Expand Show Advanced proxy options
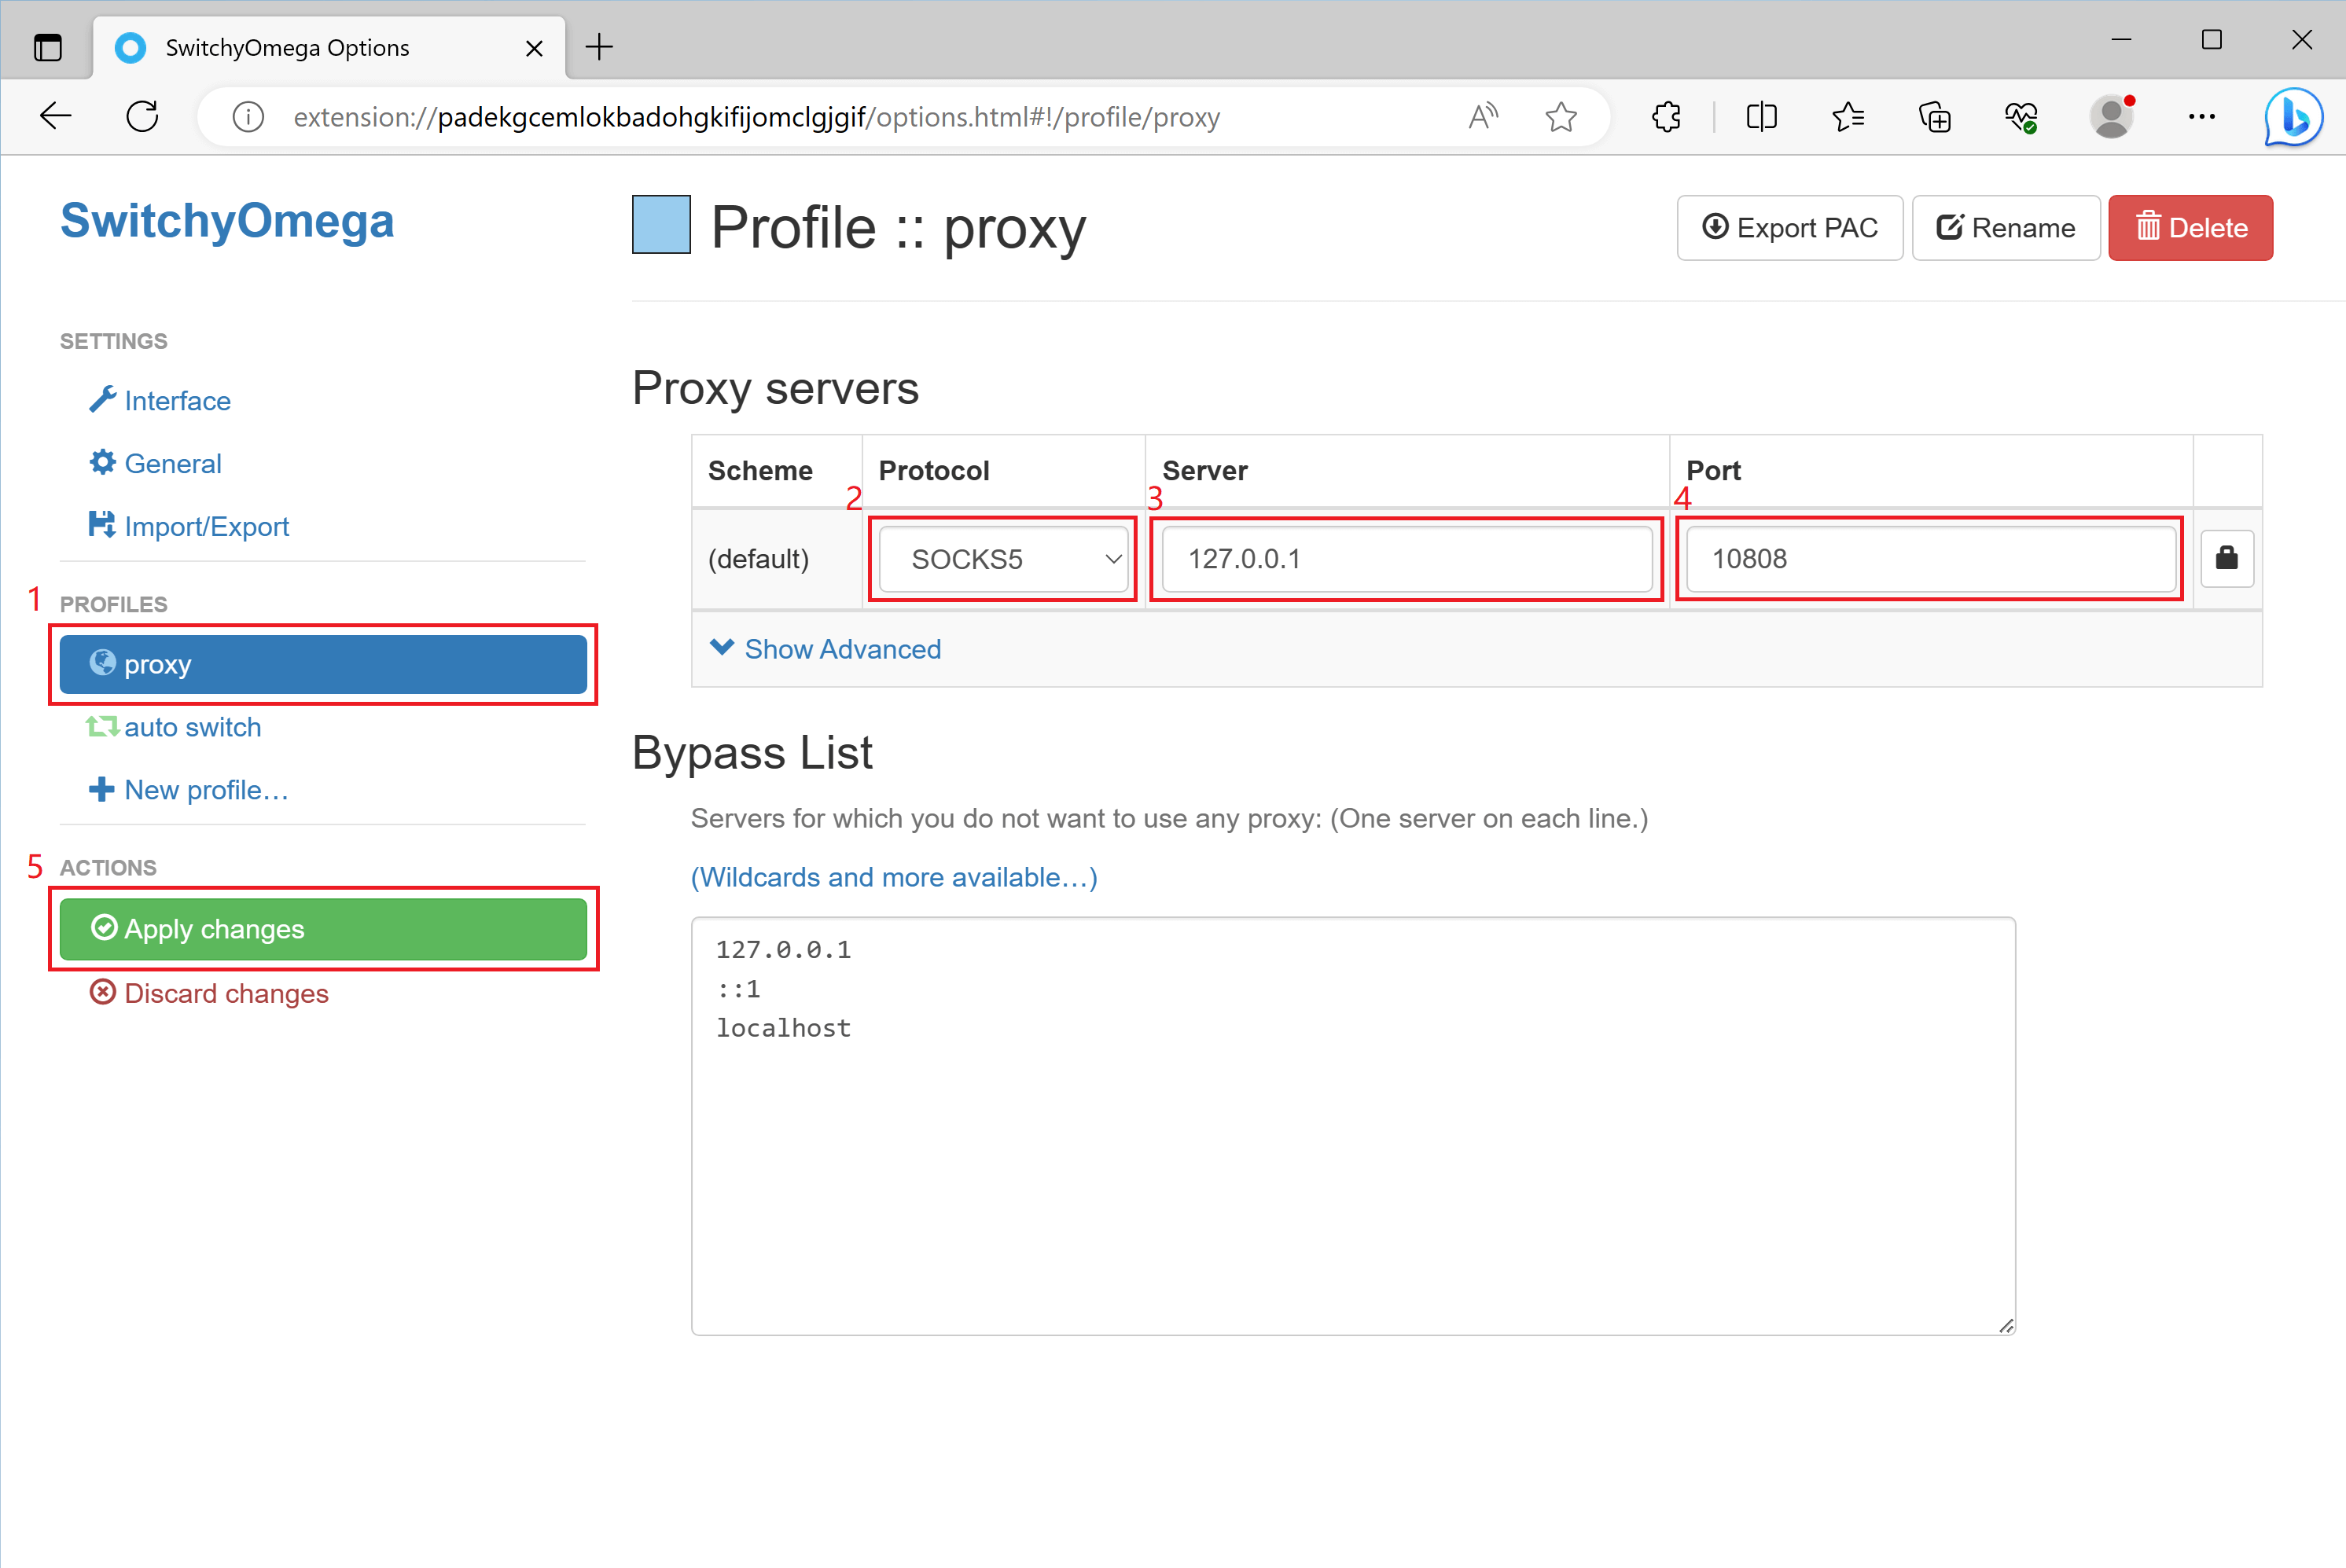The image size is (2346, 1568). (x=826, y=649)
